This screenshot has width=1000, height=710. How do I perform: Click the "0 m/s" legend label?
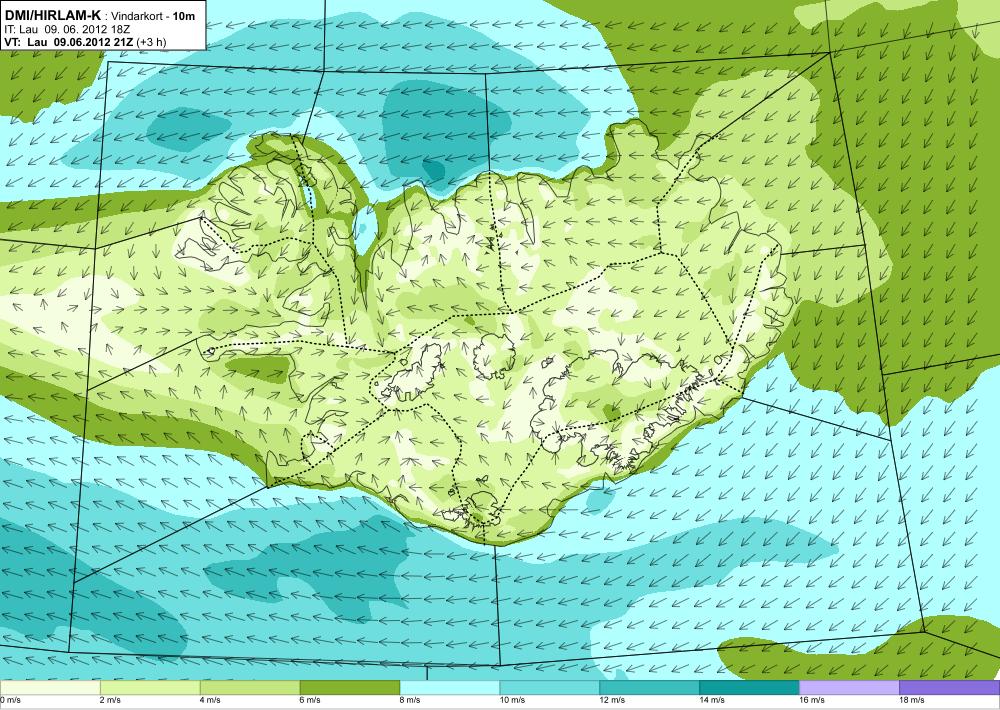click(x=10, y=700)
